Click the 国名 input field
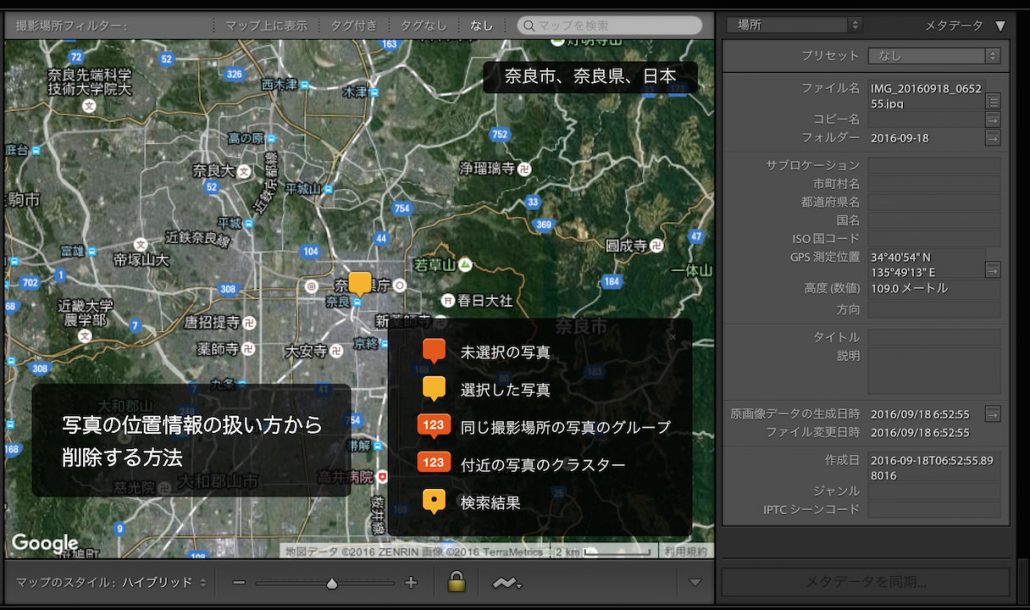 coord(934,220)
